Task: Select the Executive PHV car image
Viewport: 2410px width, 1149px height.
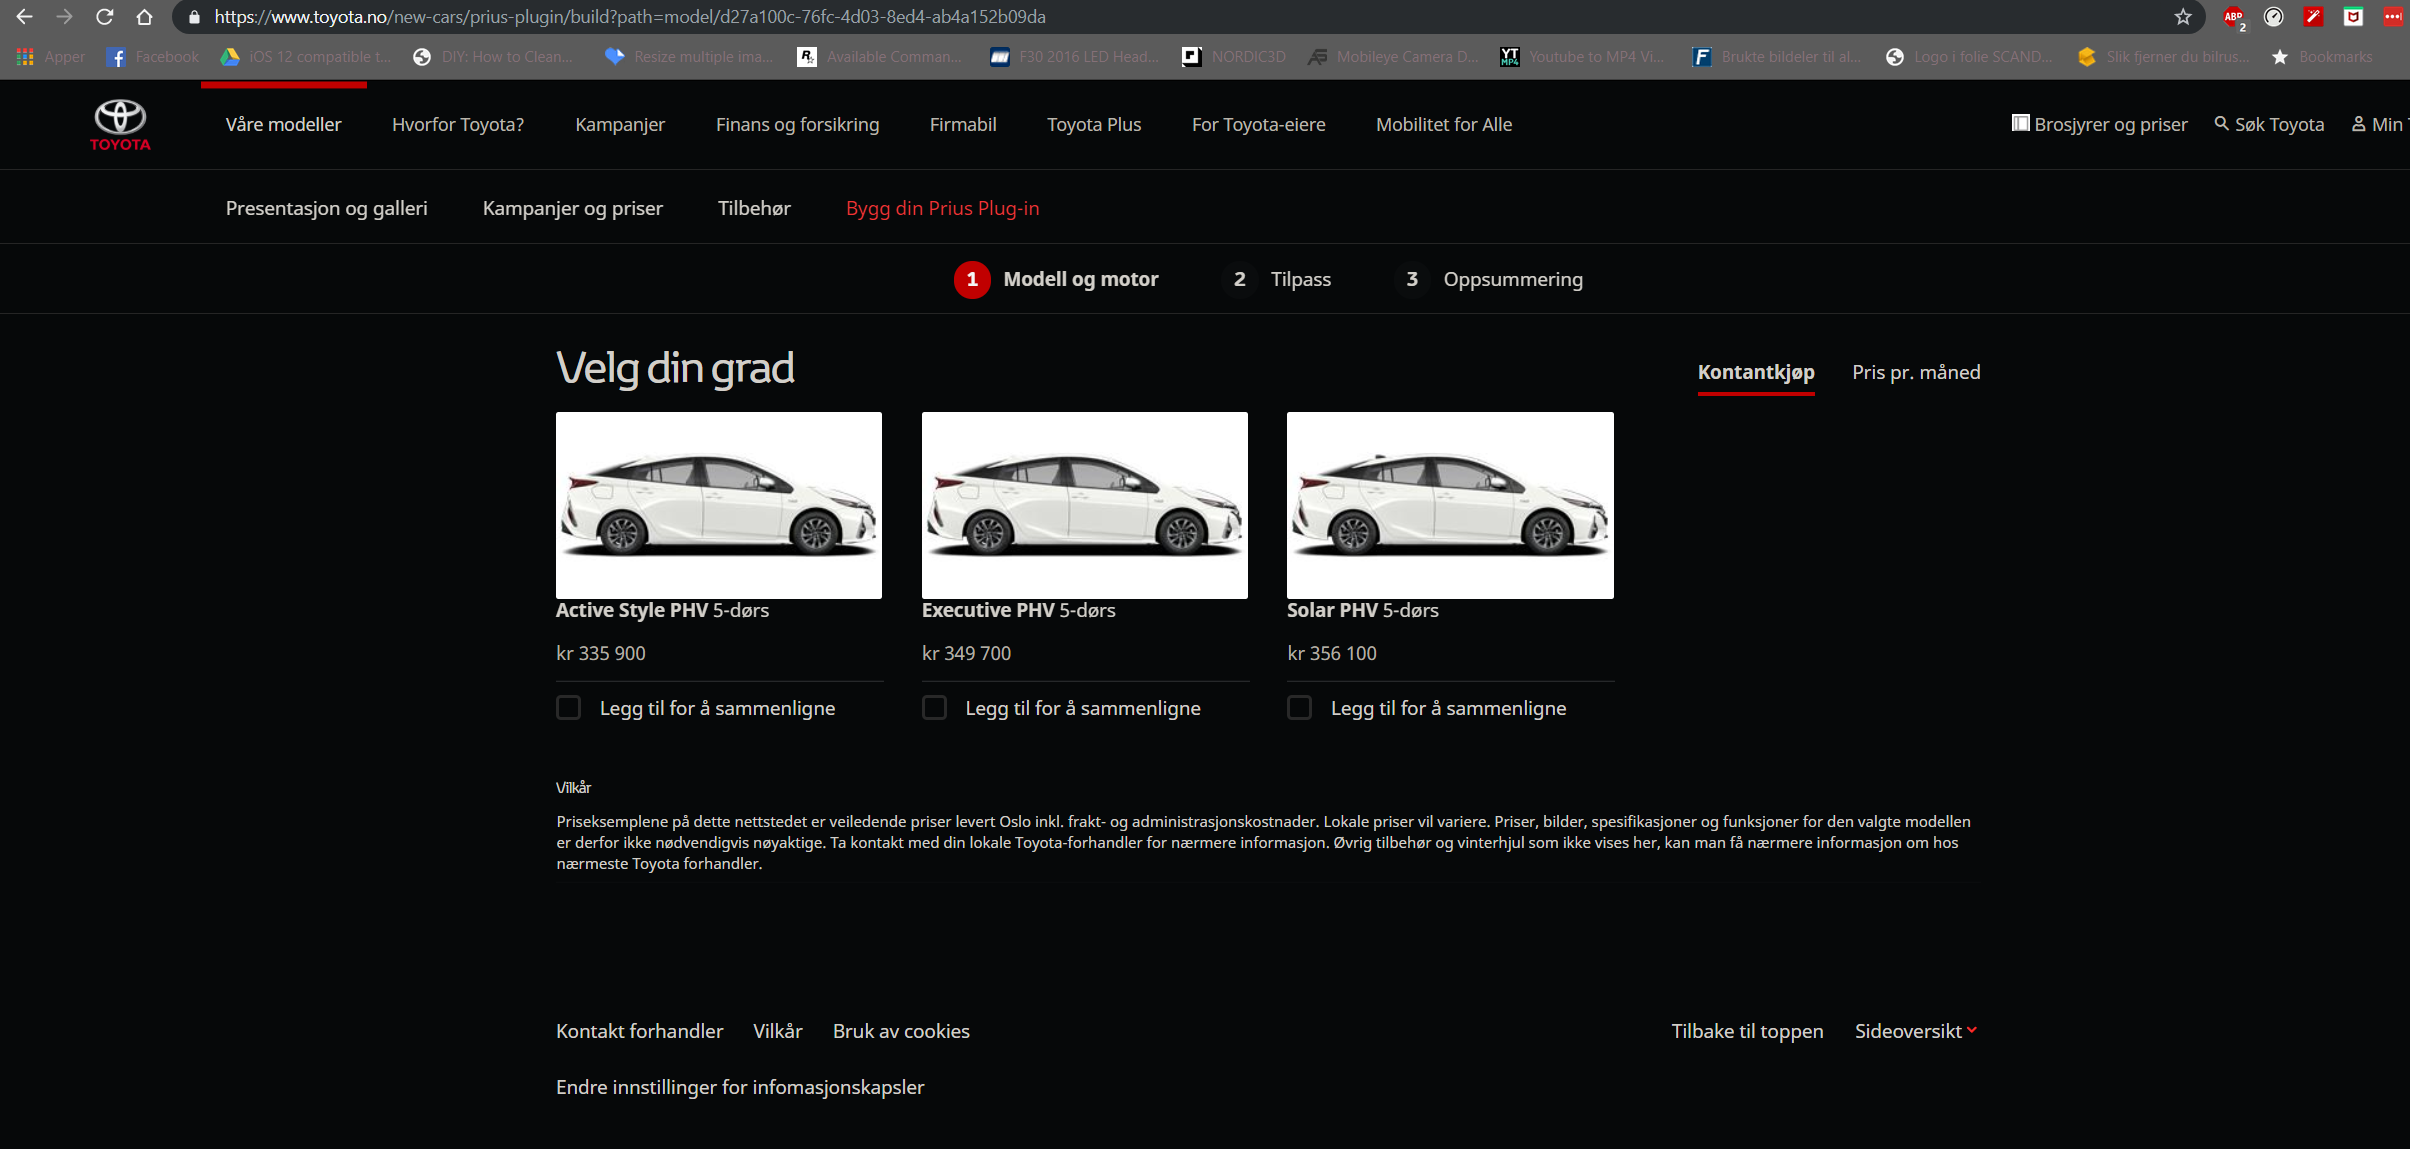Action: [1085, 505]
